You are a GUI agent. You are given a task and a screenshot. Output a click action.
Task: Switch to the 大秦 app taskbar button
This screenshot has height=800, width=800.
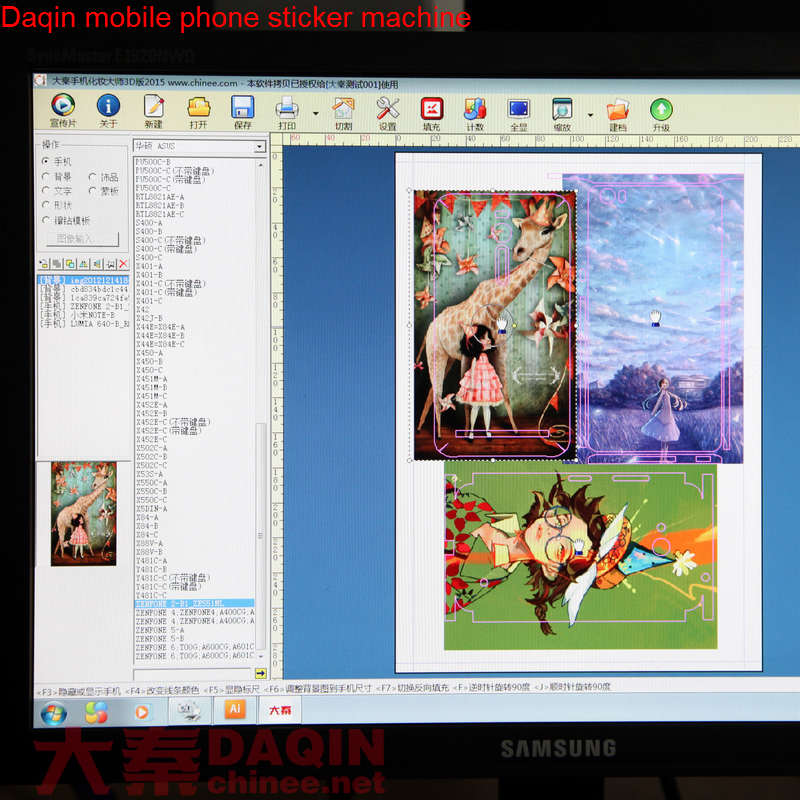[280, 710]
